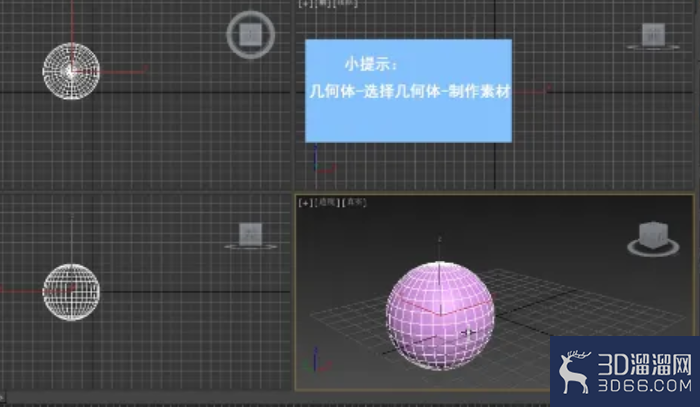The height and width of the screenshot is (407, 700).
Task: Click the ViewCube in the perspective viewport
Action: coord(654,235)
